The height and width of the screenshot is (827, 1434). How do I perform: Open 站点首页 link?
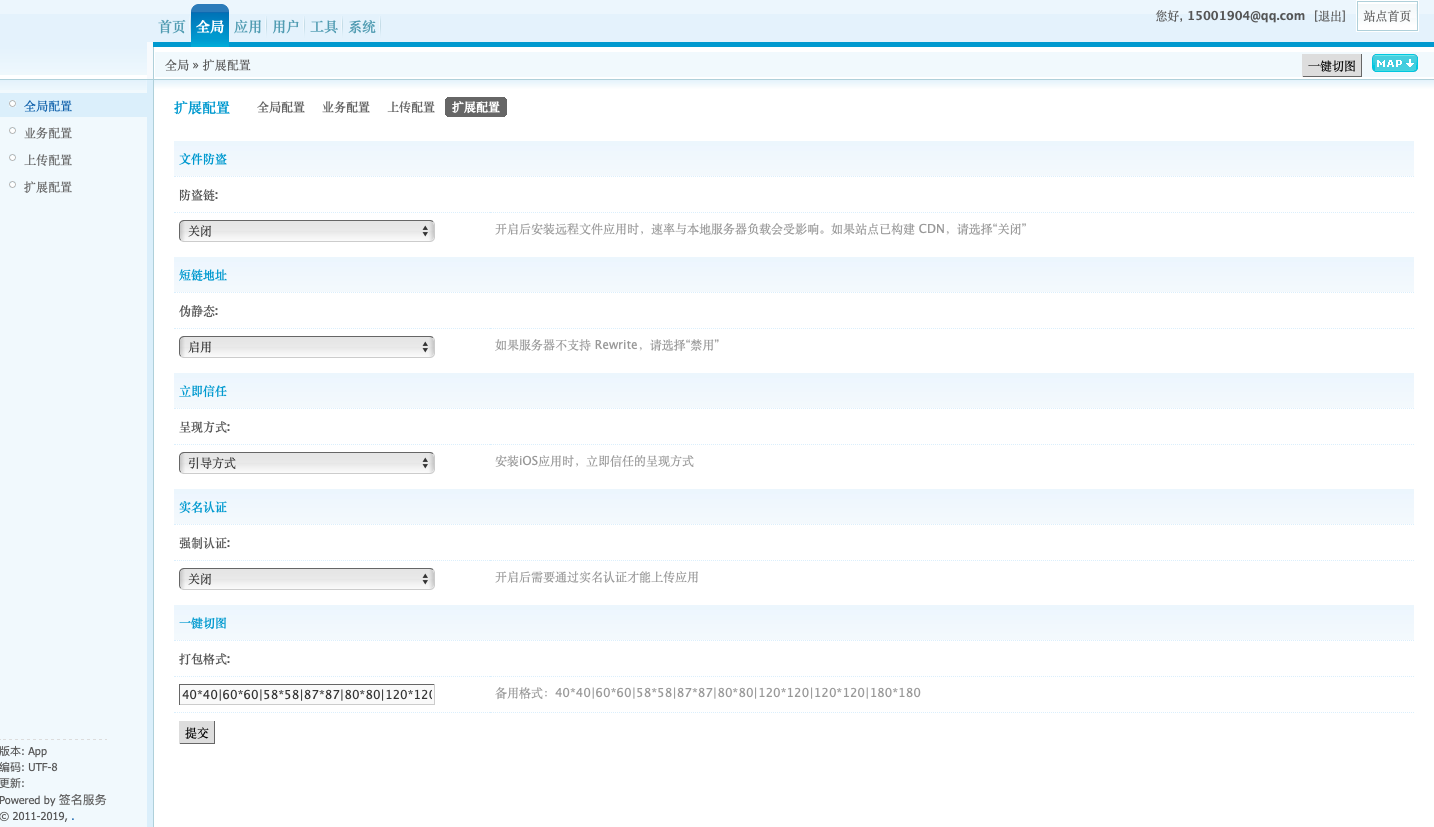1387,16
